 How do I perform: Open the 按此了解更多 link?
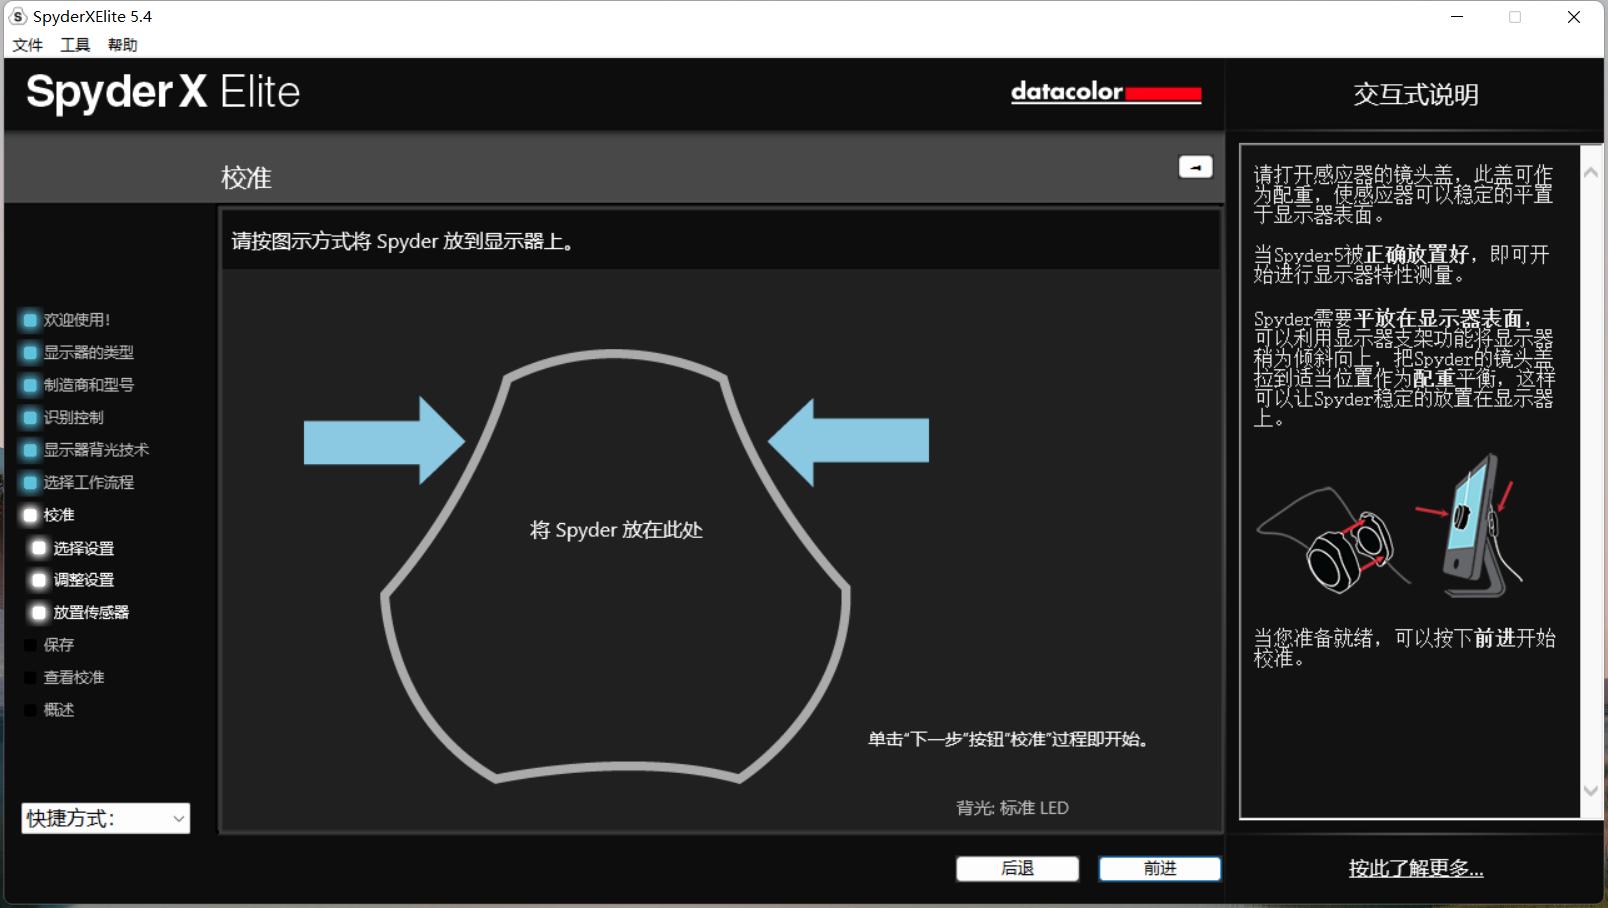[x=1415, y=869]
